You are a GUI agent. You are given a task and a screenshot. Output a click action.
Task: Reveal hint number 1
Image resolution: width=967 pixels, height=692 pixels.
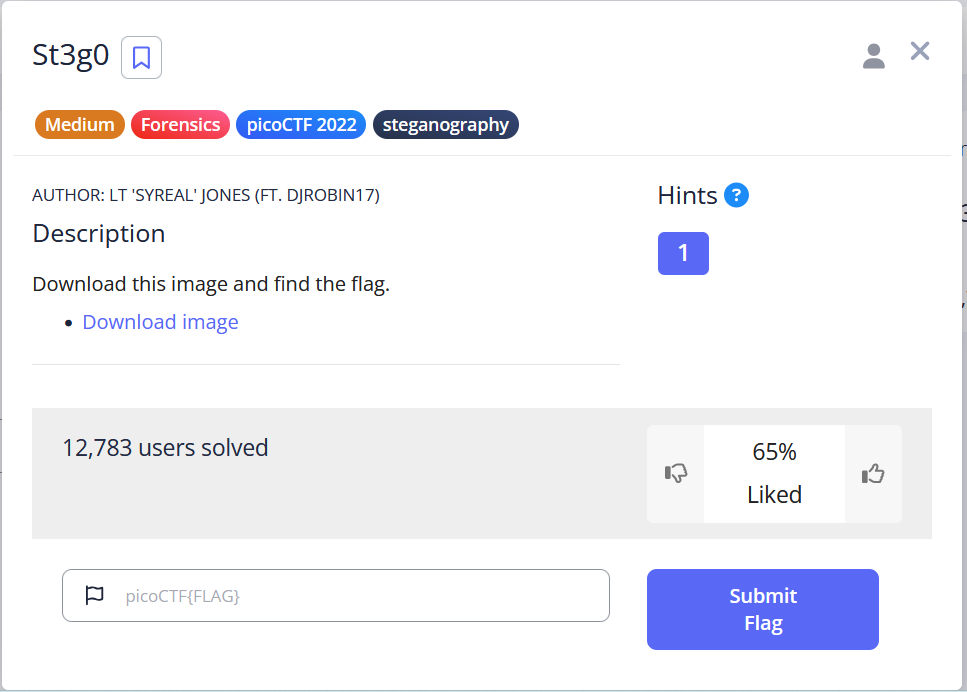[683, 253]
